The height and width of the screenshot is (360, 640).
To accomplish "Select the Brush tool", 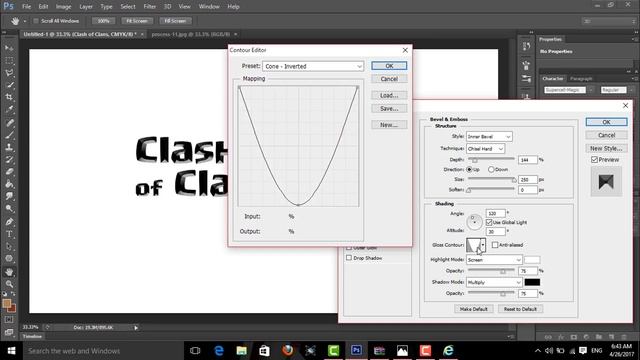I will tap(9, 135).
